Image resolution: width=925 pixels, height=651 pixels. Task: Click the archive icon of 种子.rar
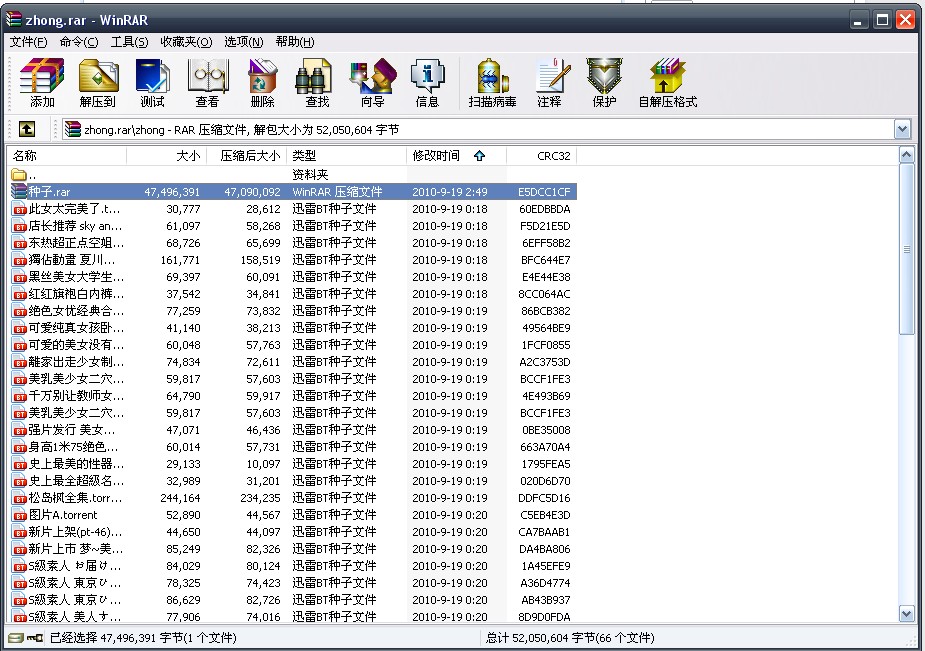[x=19, y=191]
